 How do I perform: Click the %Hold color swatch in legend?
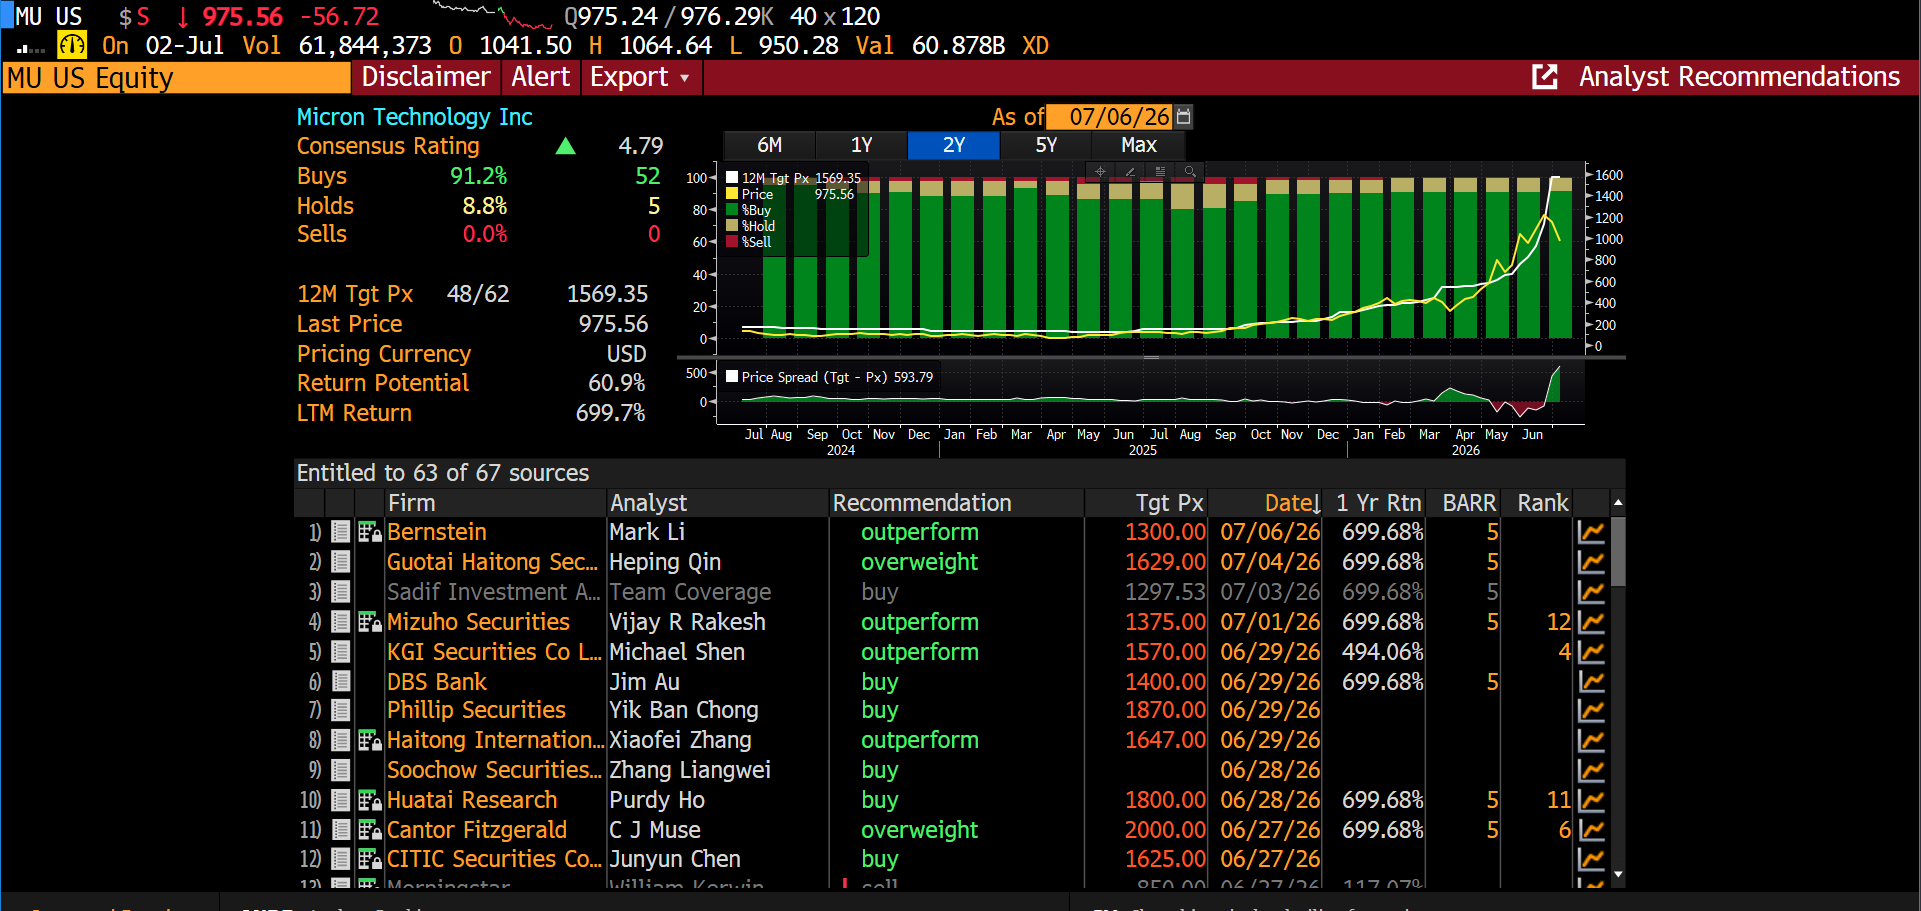pyautogui.click(x=732, y=226)
